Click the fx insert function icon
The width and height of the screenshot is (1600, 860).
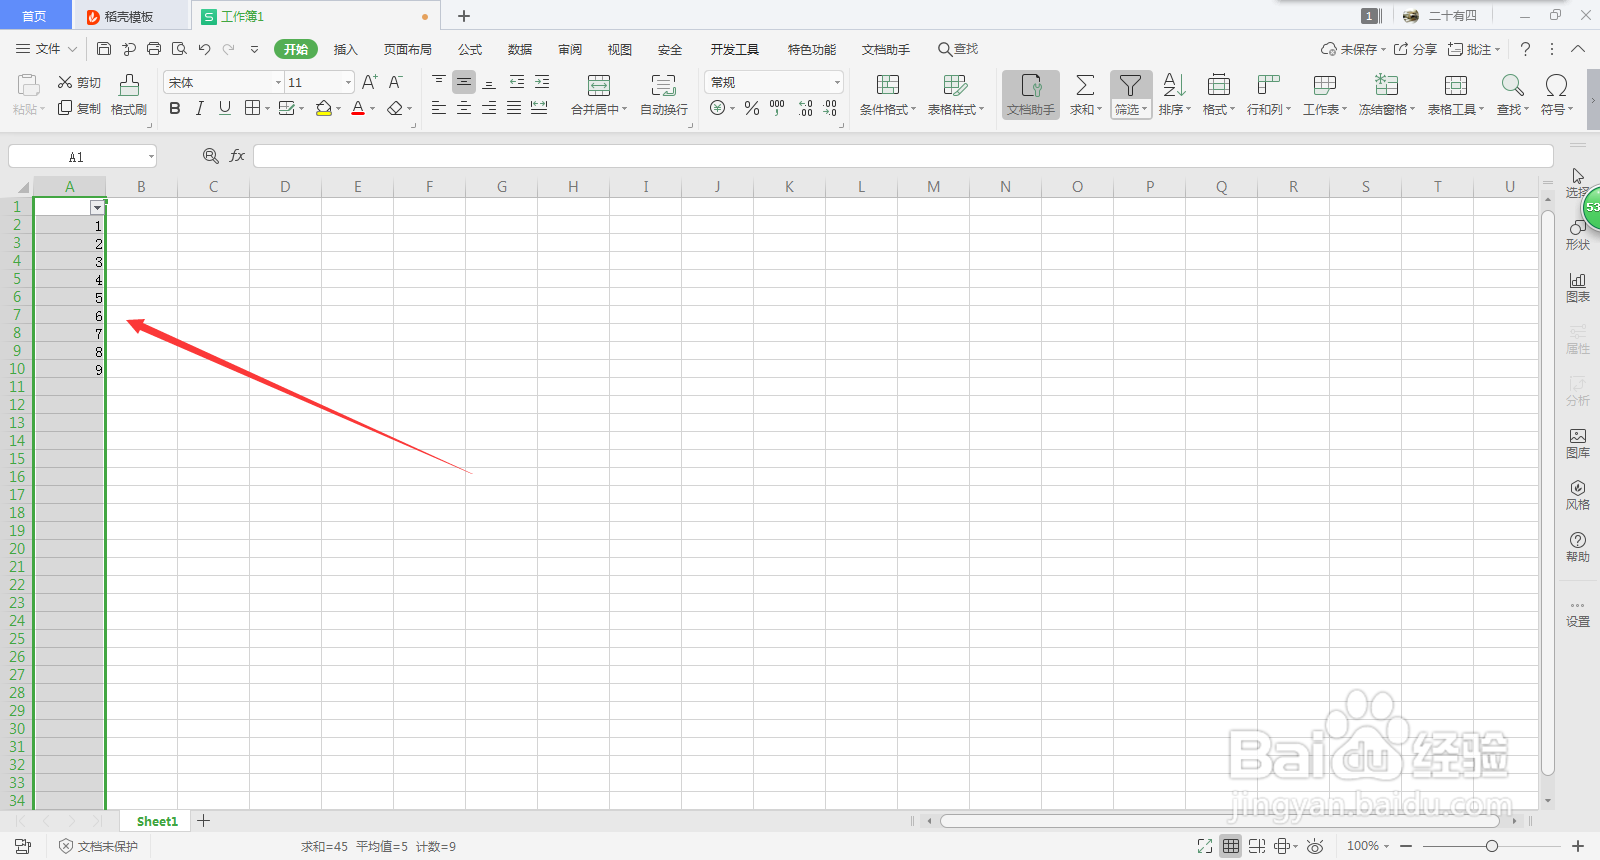point(237,156)
